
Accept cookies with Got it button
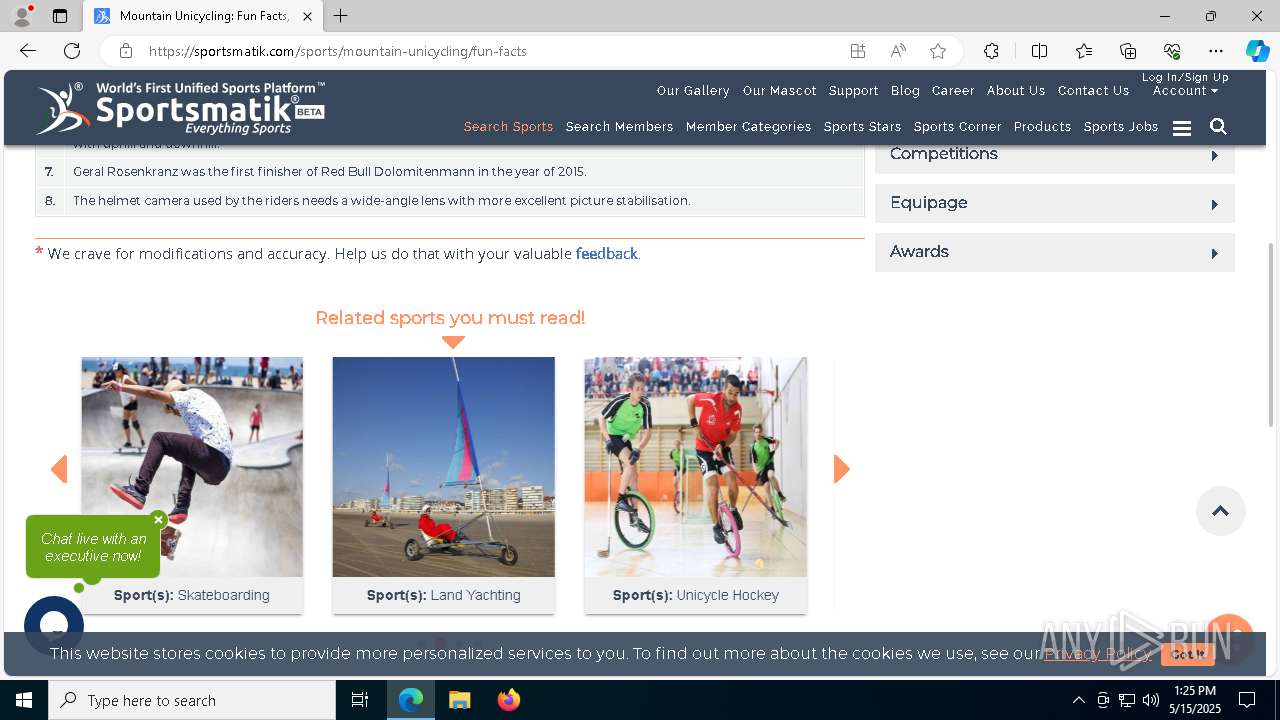point(1188,654)
